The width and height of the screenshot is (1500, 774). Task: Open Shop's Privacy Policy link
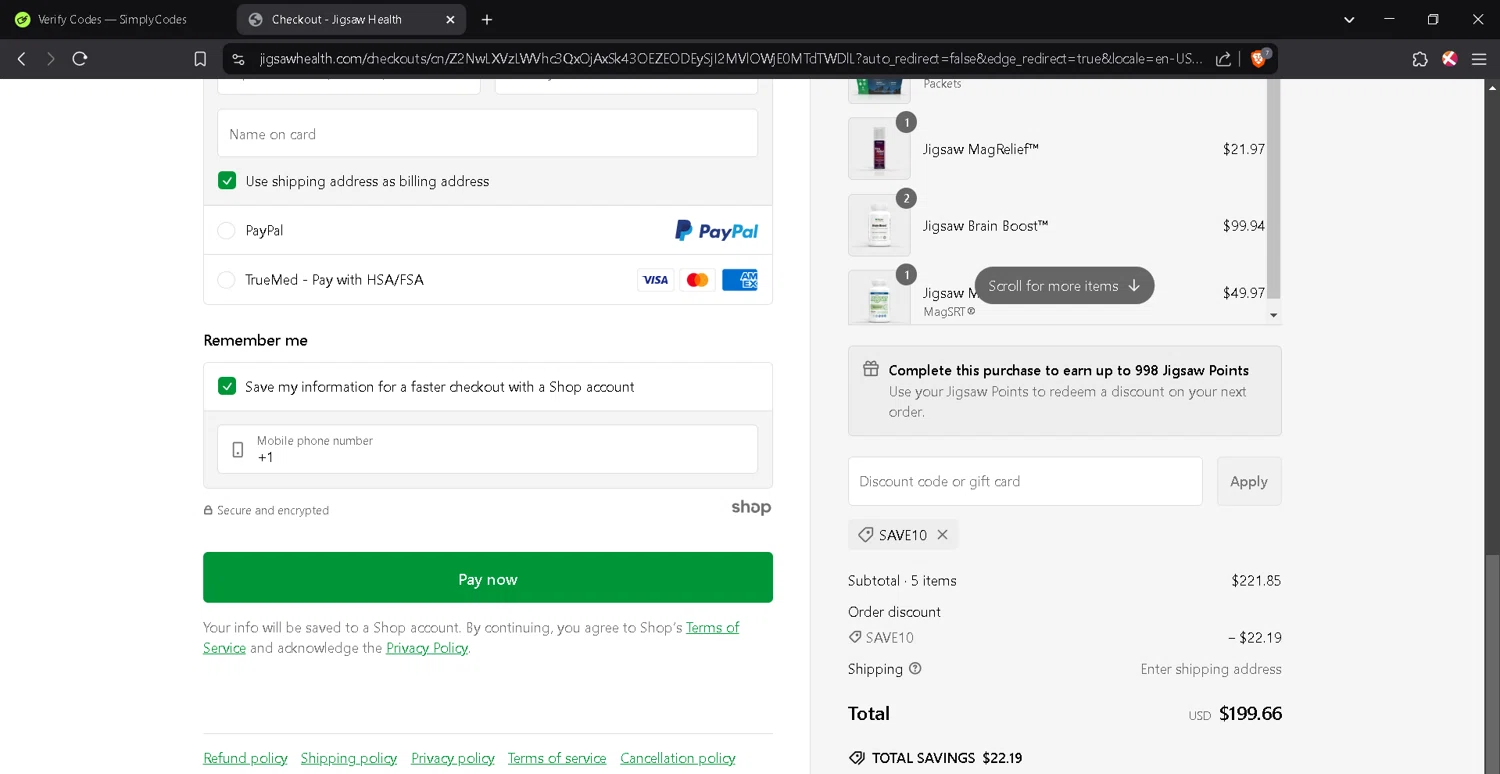[x=427, y=648]
